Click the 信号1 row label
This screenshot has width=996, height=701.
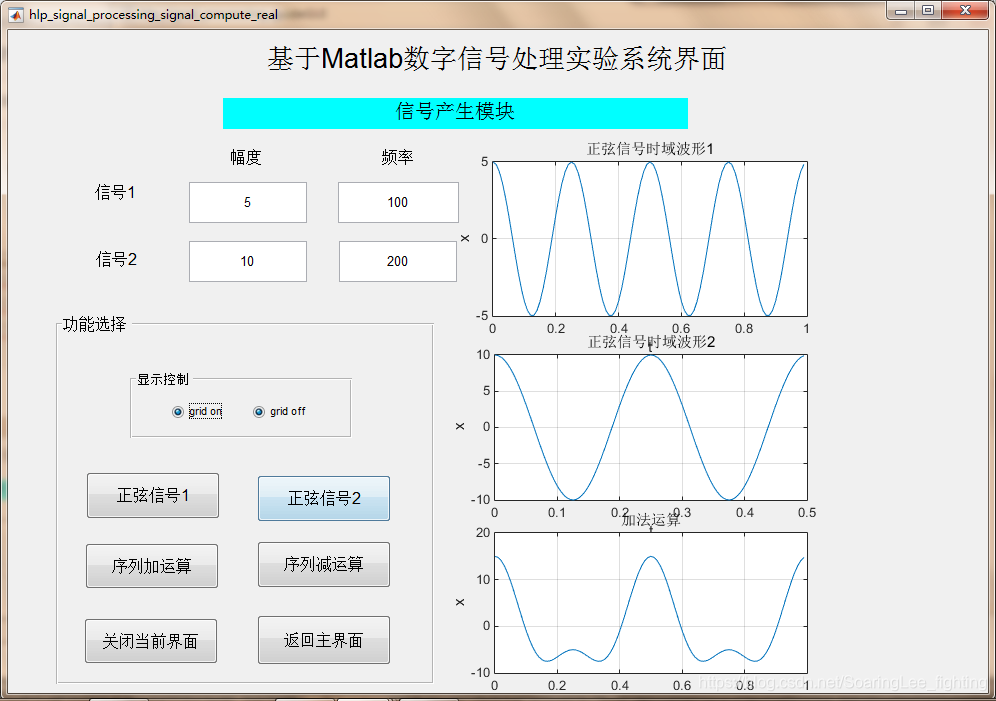pos(115,192)
